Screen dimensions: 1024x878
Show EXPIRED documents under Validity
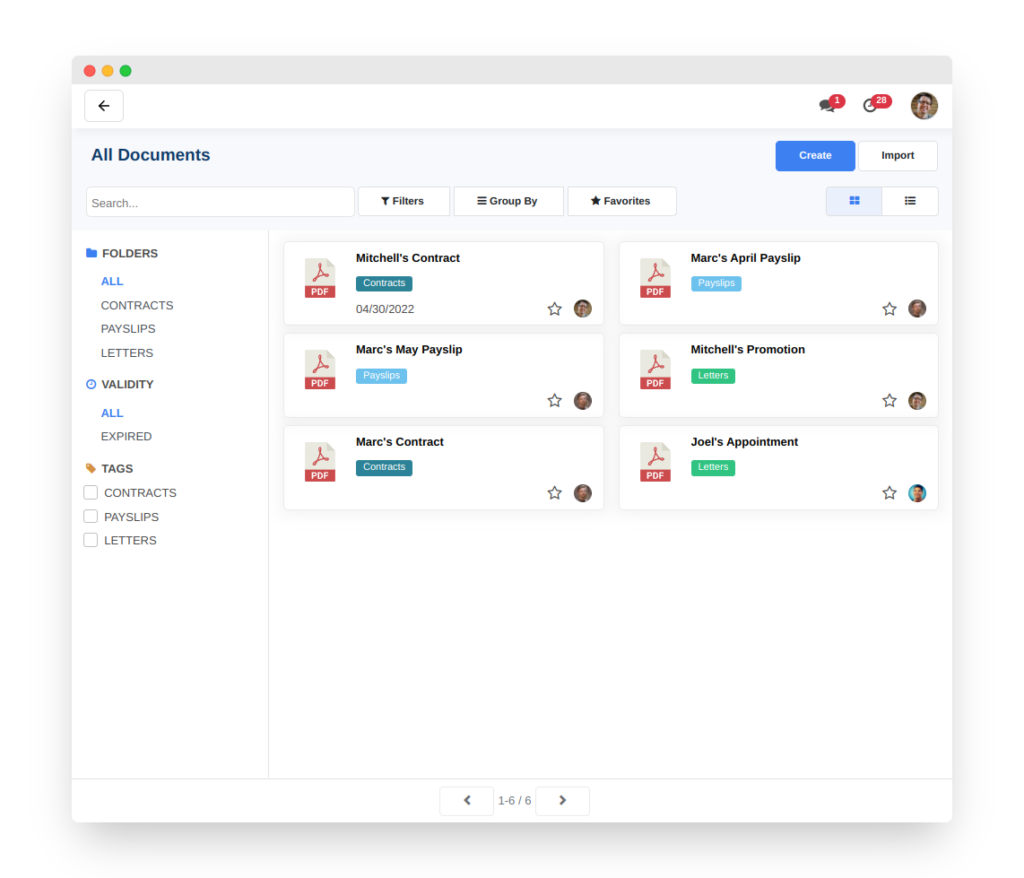126,436
